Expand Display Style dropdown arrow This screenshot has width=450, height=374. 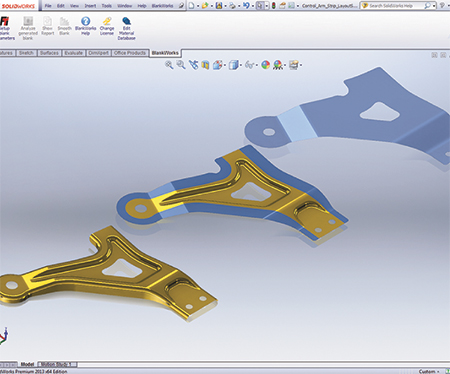(240, 65)
